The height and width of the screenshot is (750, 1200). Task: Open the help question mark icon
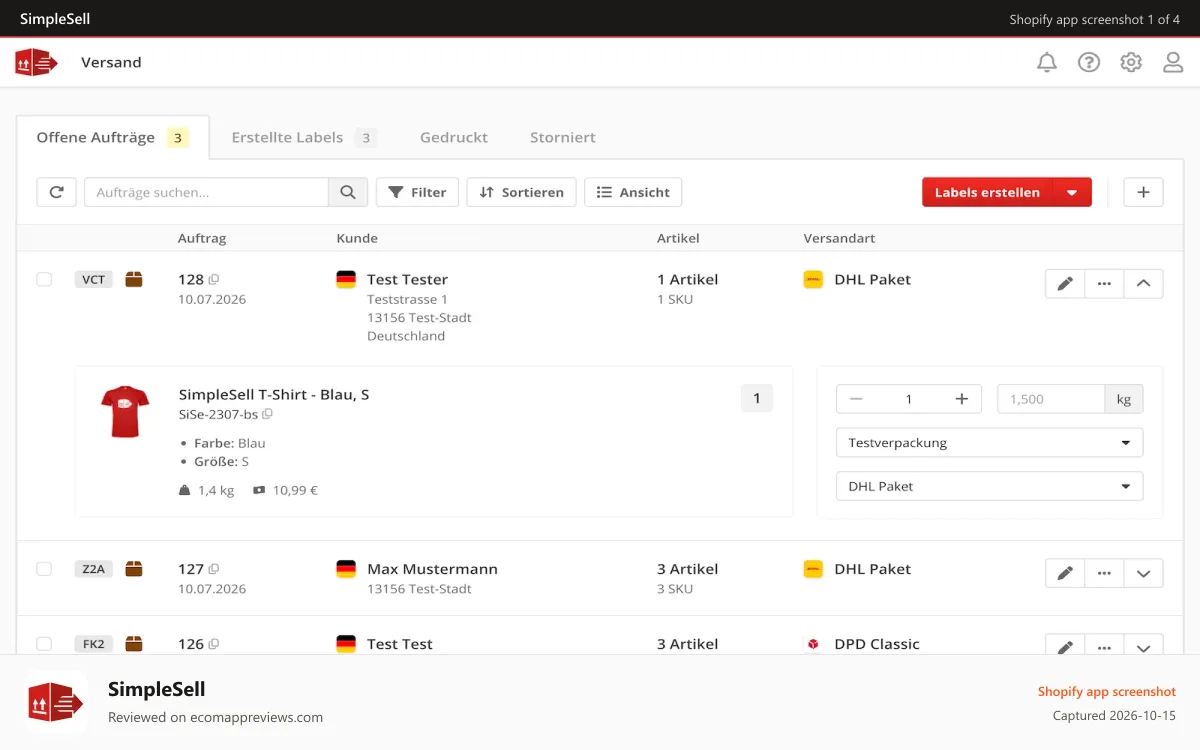coord(1089,62)
